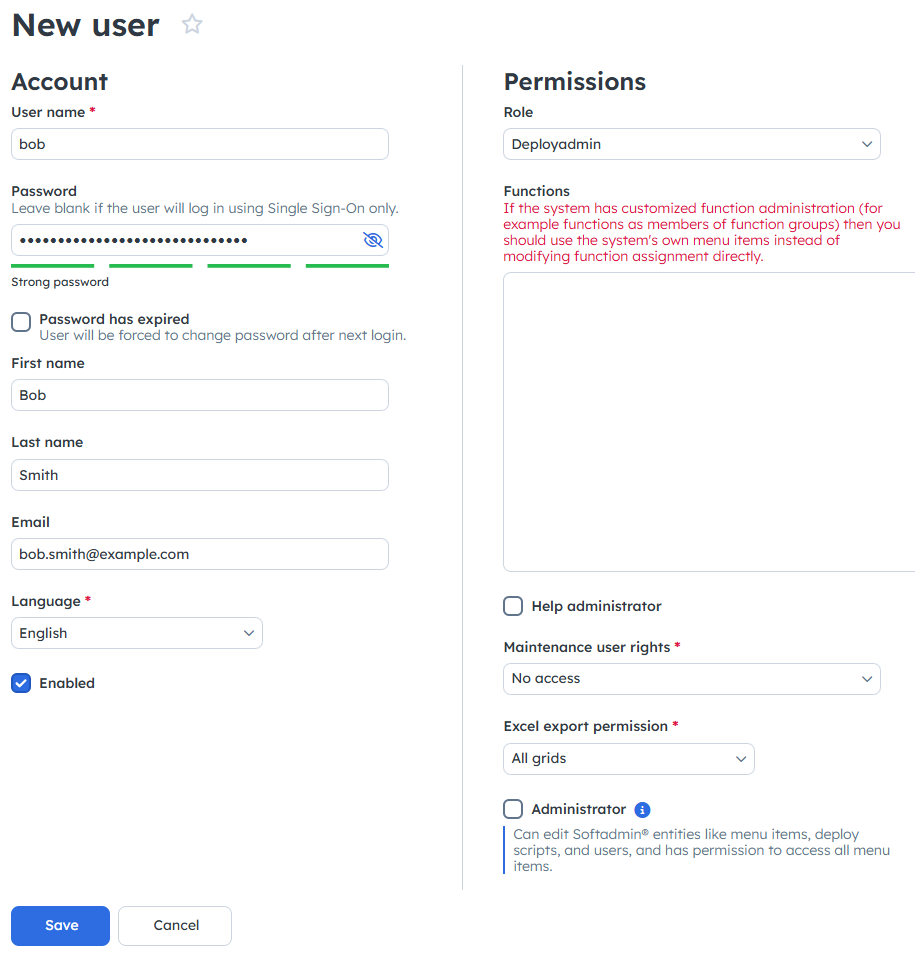This screenshot has width=915, height=960.
Task: Click inside the empty Functions list box
Action: click(x=709, y=422)
